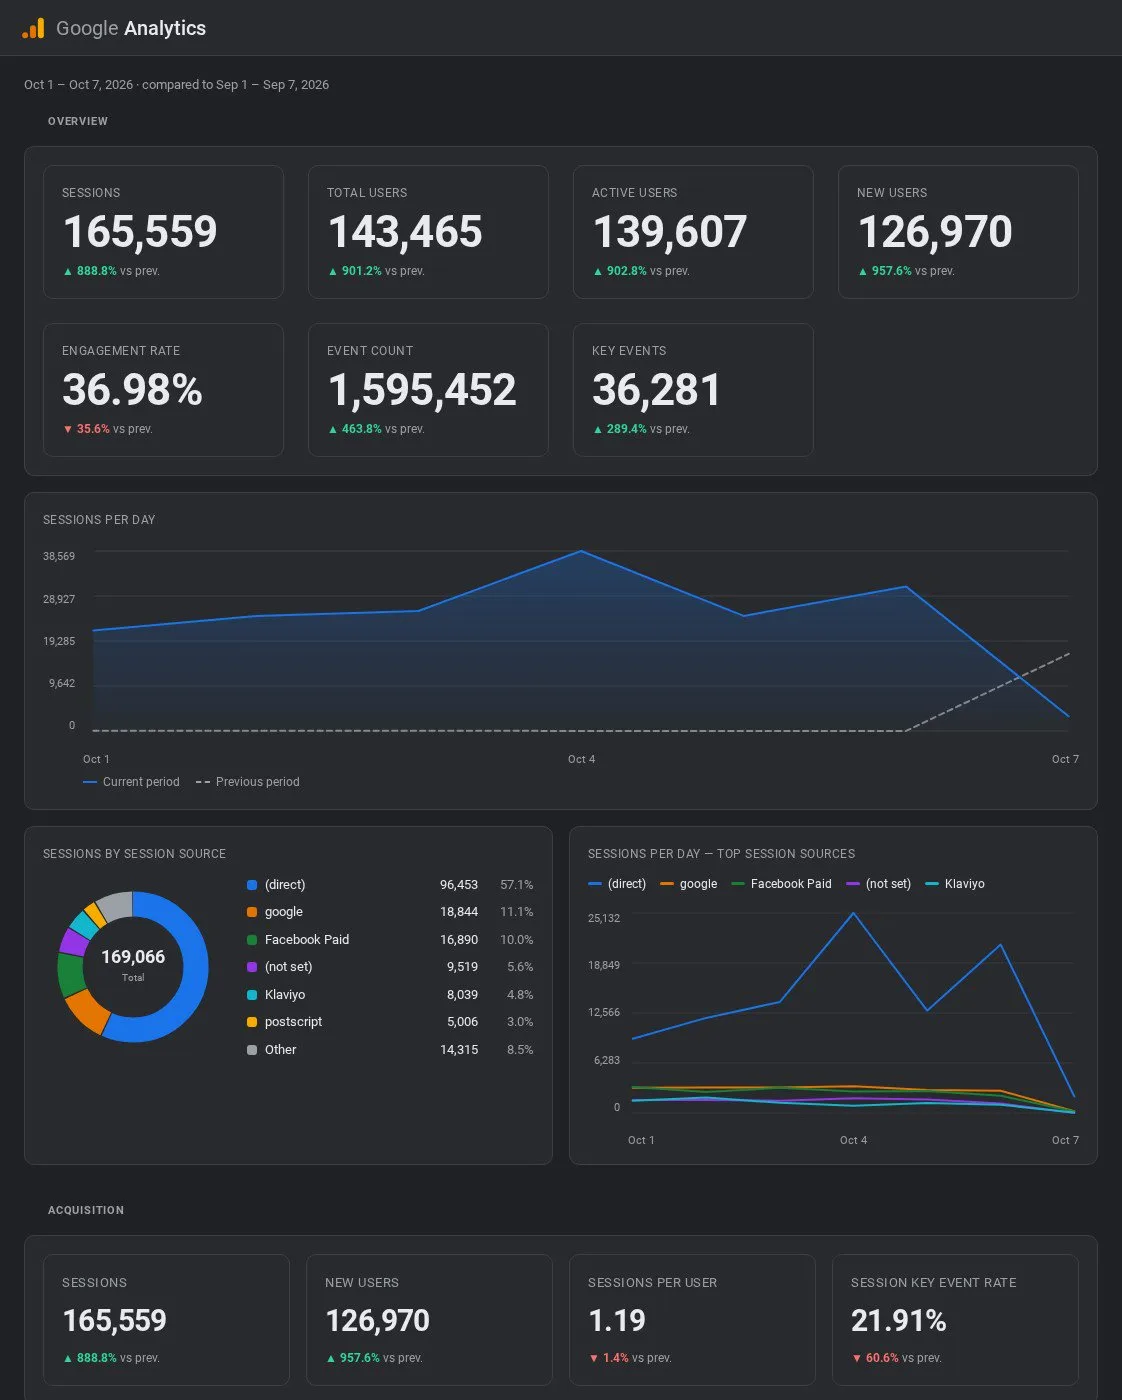The image size is (1122, 1400).
Task: Click the yellow postscript color swatch
Action: click(252, 1022)
